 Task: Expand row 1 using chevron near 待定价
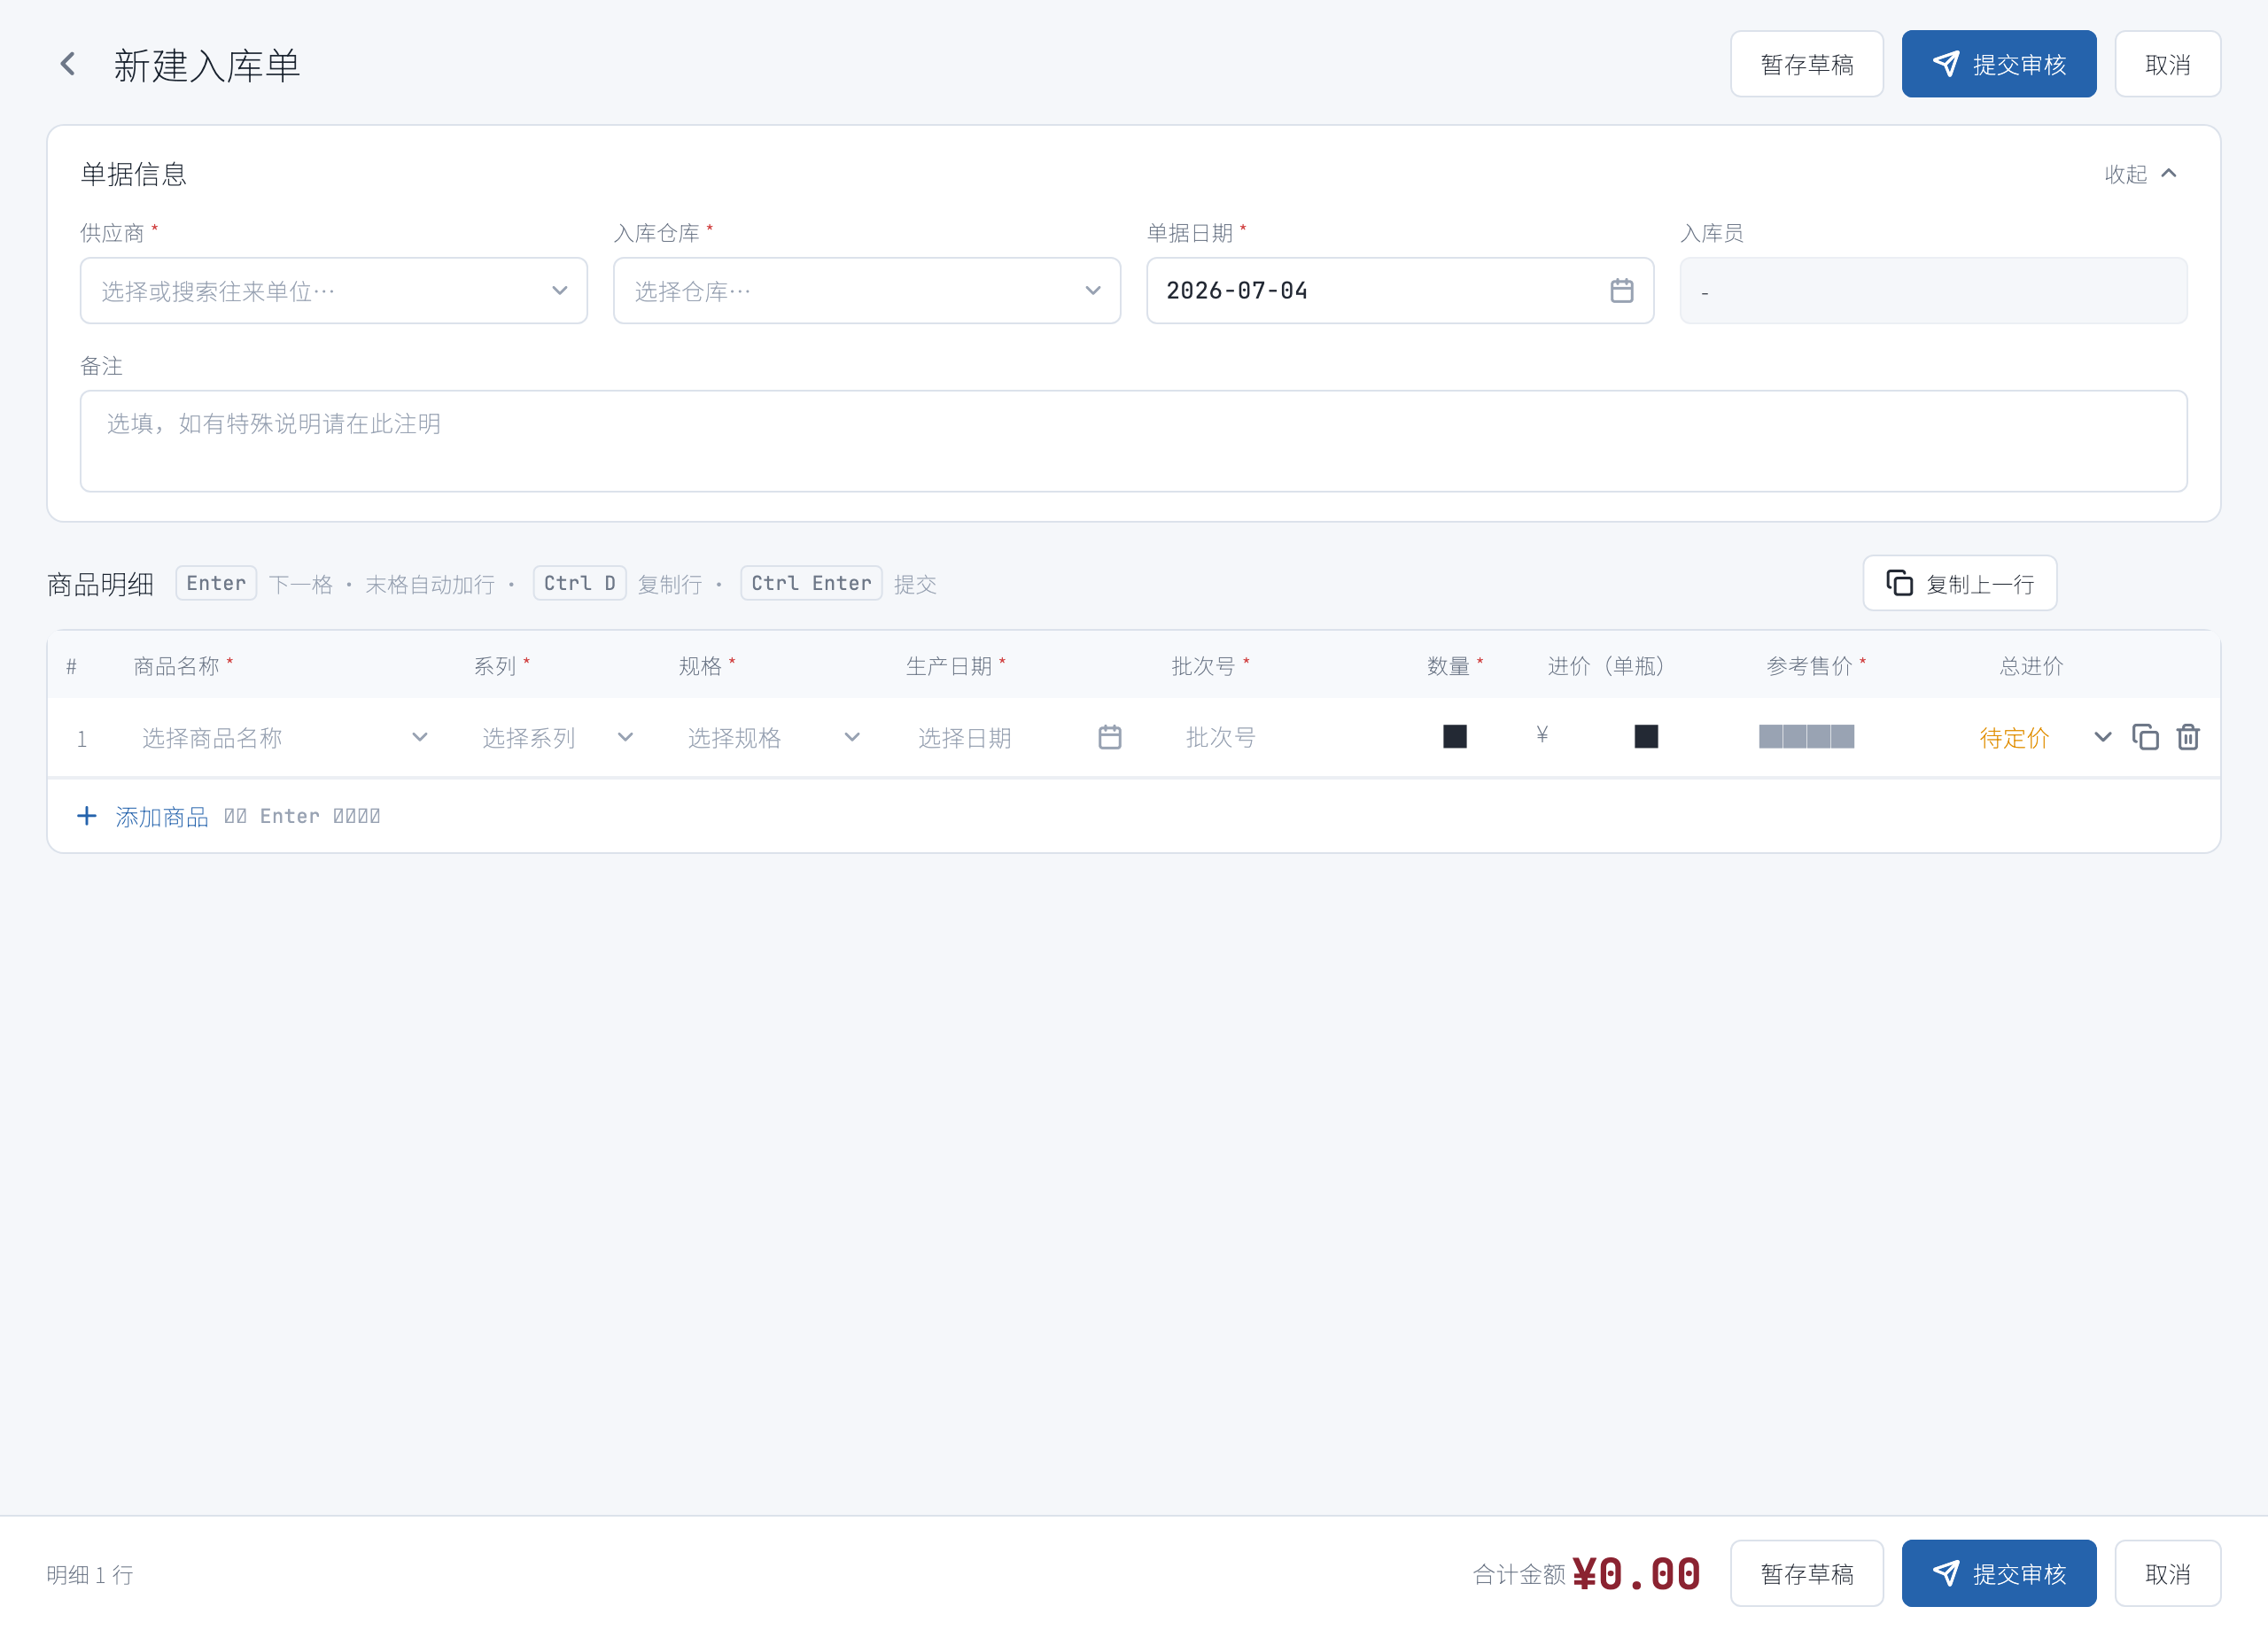tap(2102, 737)
